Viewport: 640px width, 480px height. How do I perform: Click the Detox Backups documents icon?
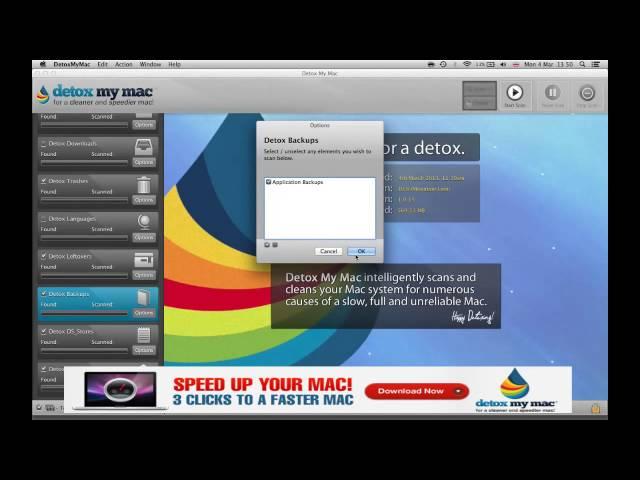(x=143, y=297)
